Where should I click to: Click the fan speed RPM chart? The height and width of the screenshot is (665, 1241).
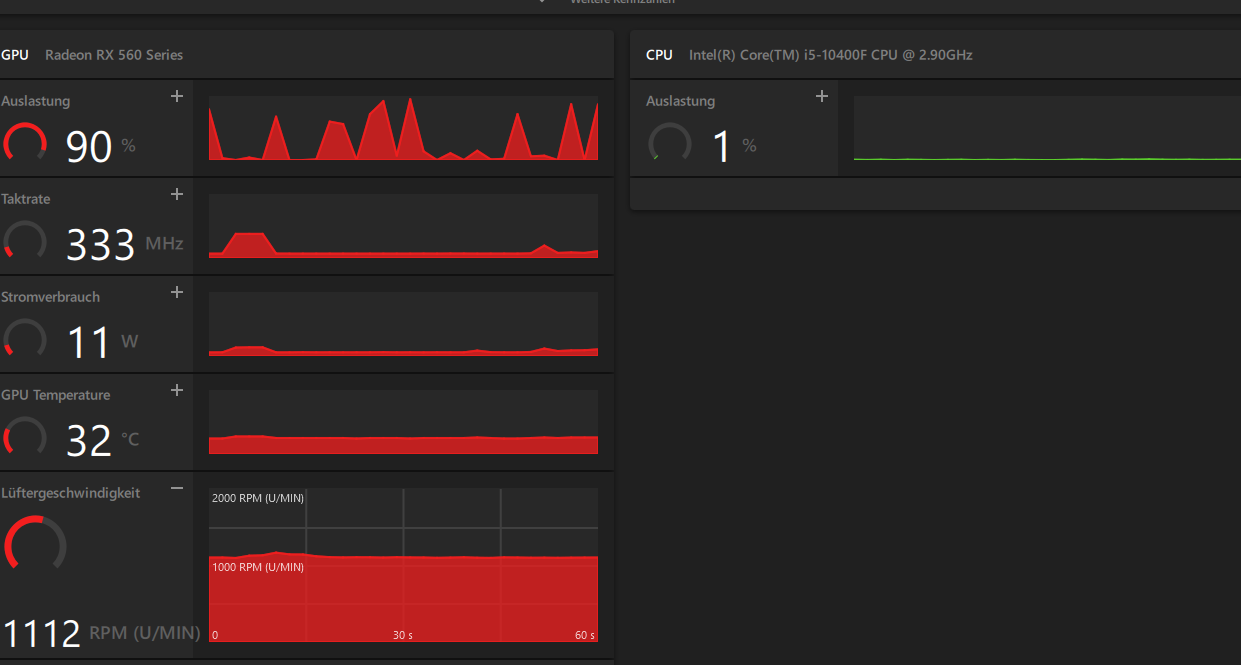tap(403, 565)
